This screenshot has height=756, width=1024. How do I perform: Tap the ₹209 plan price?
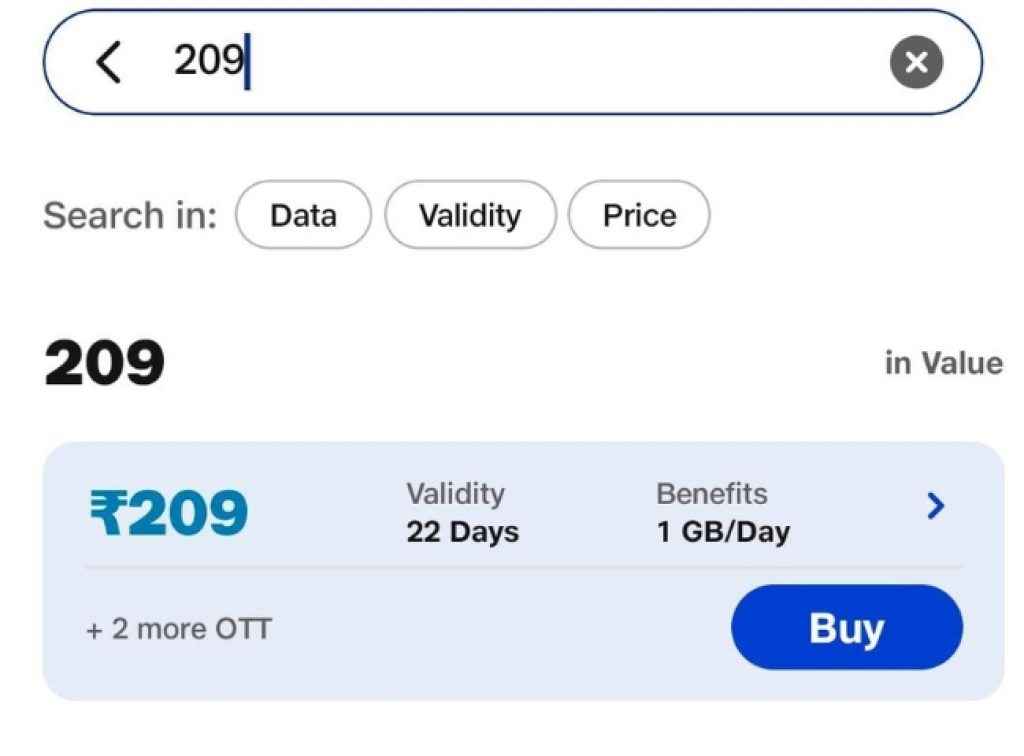[x=169, y=513]
